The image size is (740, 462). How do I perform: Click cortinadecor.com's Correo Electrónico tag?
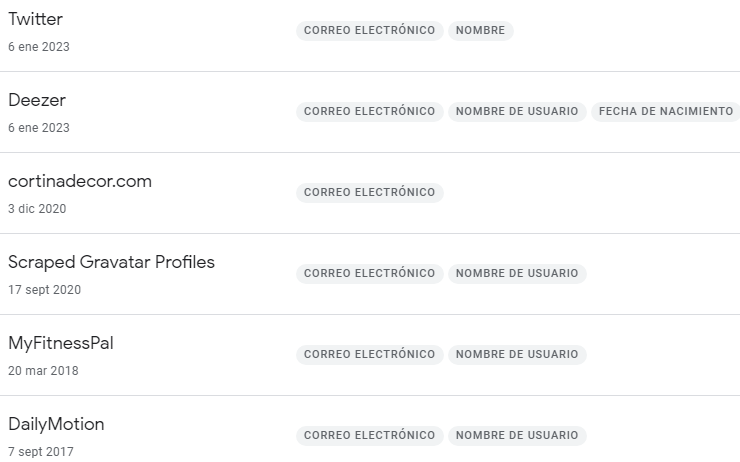369,192
